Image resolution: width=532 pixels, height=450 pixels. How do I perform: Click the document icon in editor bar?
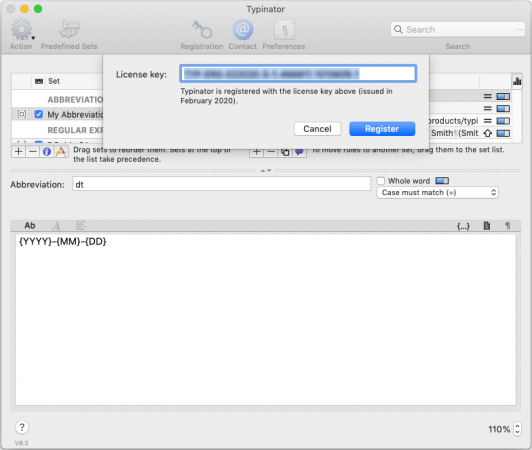pyautogui.click(x=487, y=226)
